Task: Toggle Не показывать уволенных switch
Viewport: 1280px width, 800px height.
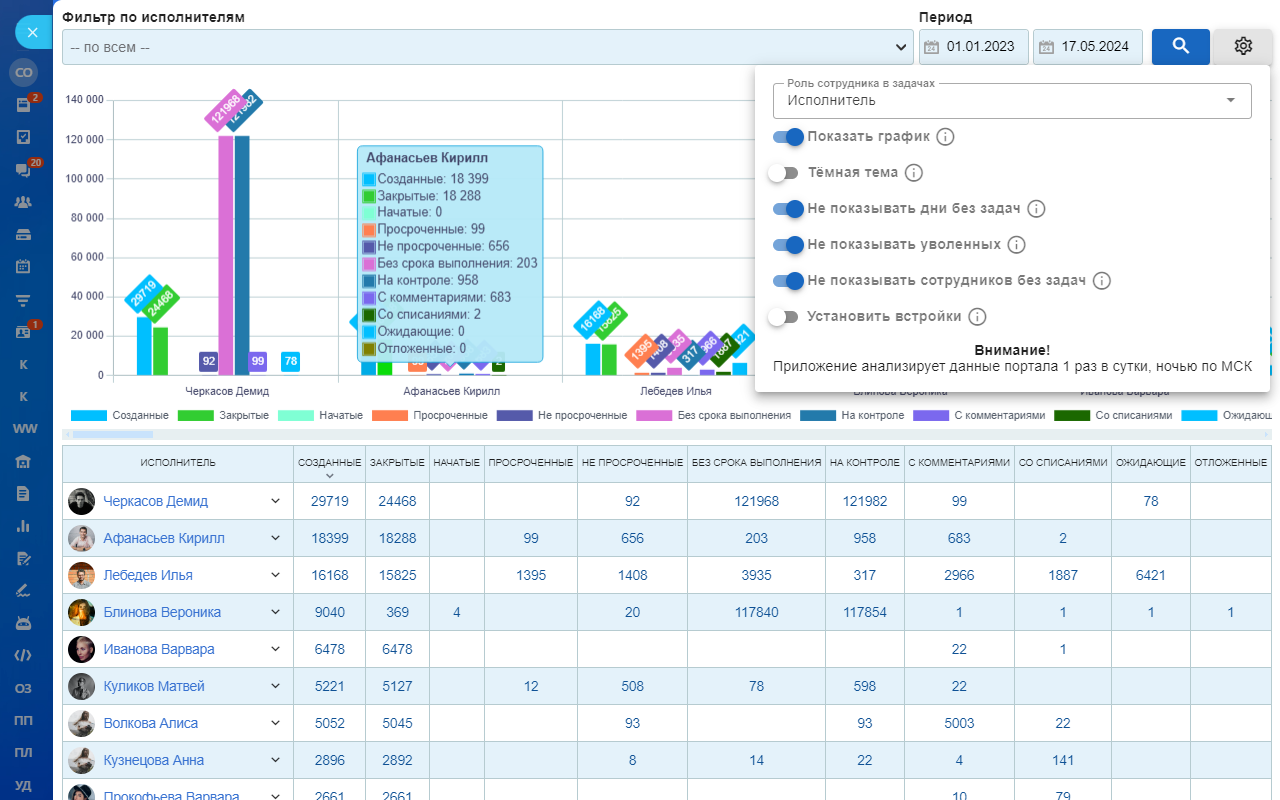Action: 789,245
